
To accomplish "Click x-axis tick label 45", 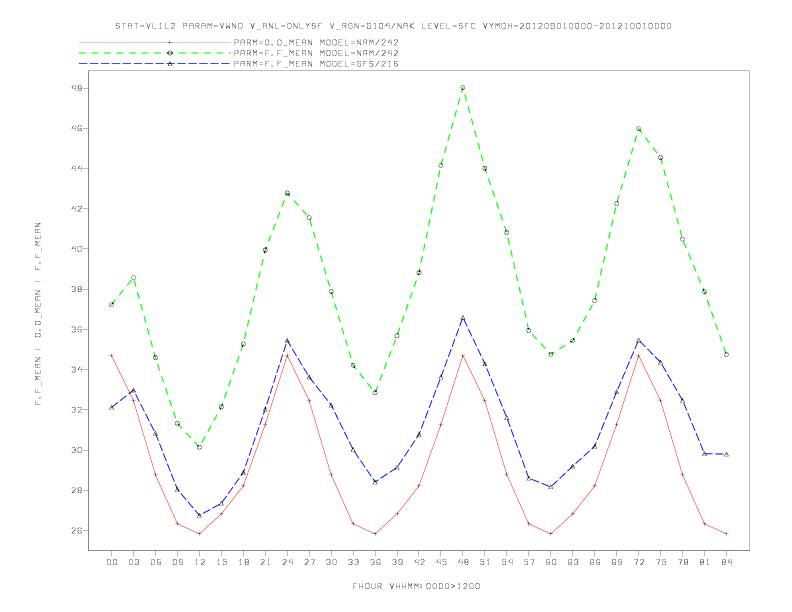I will click(x=441, y=562).
